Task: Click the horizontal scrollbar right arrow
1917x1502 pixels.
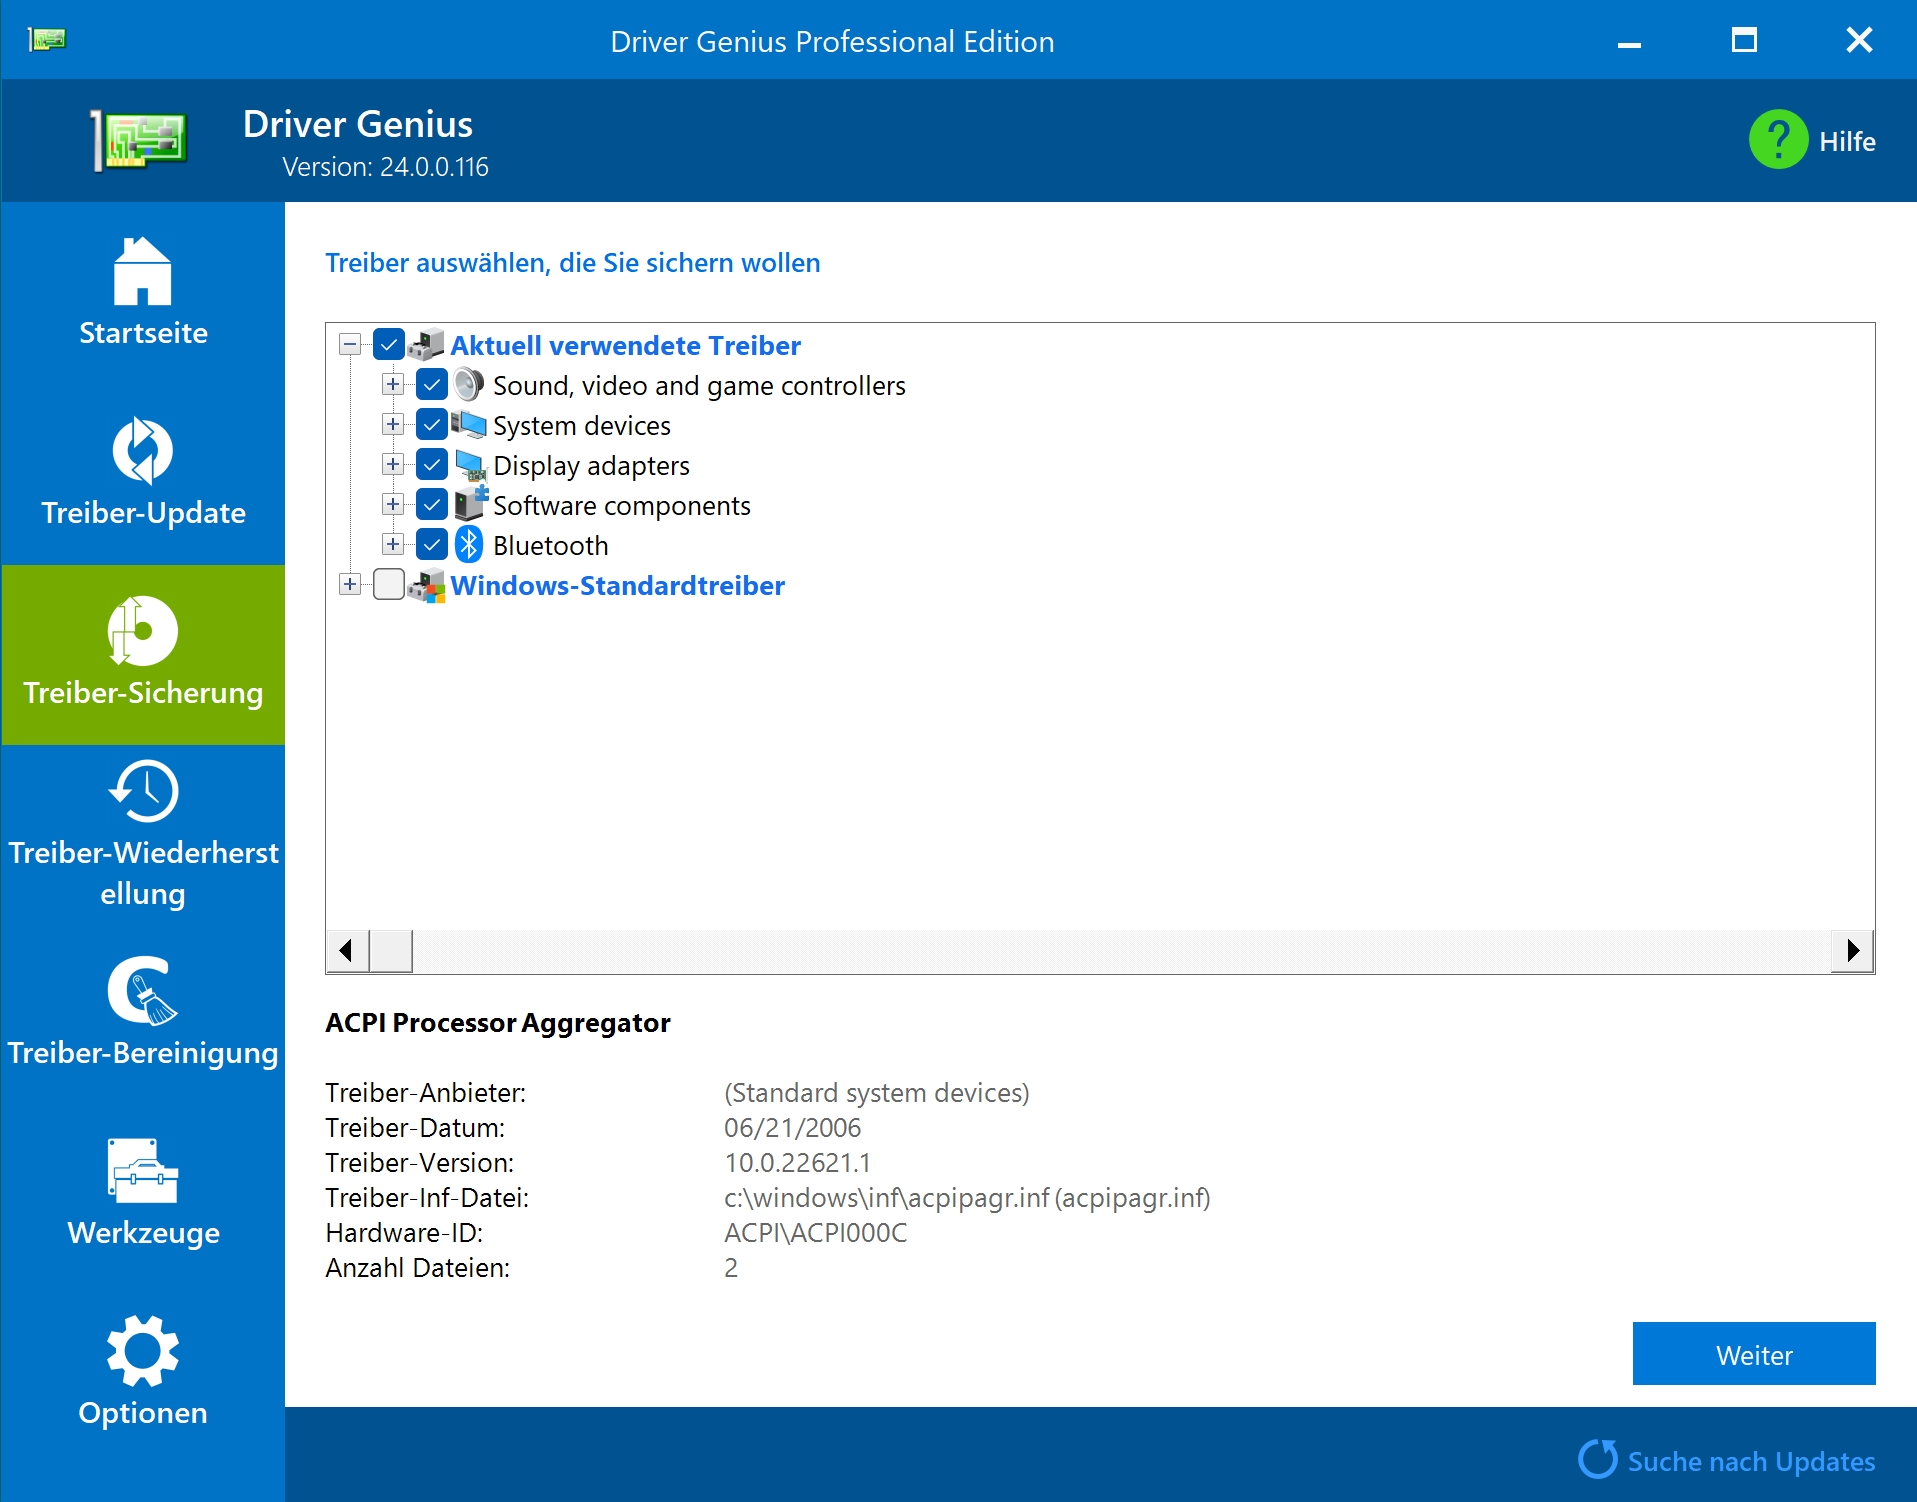Action: 1853,950
